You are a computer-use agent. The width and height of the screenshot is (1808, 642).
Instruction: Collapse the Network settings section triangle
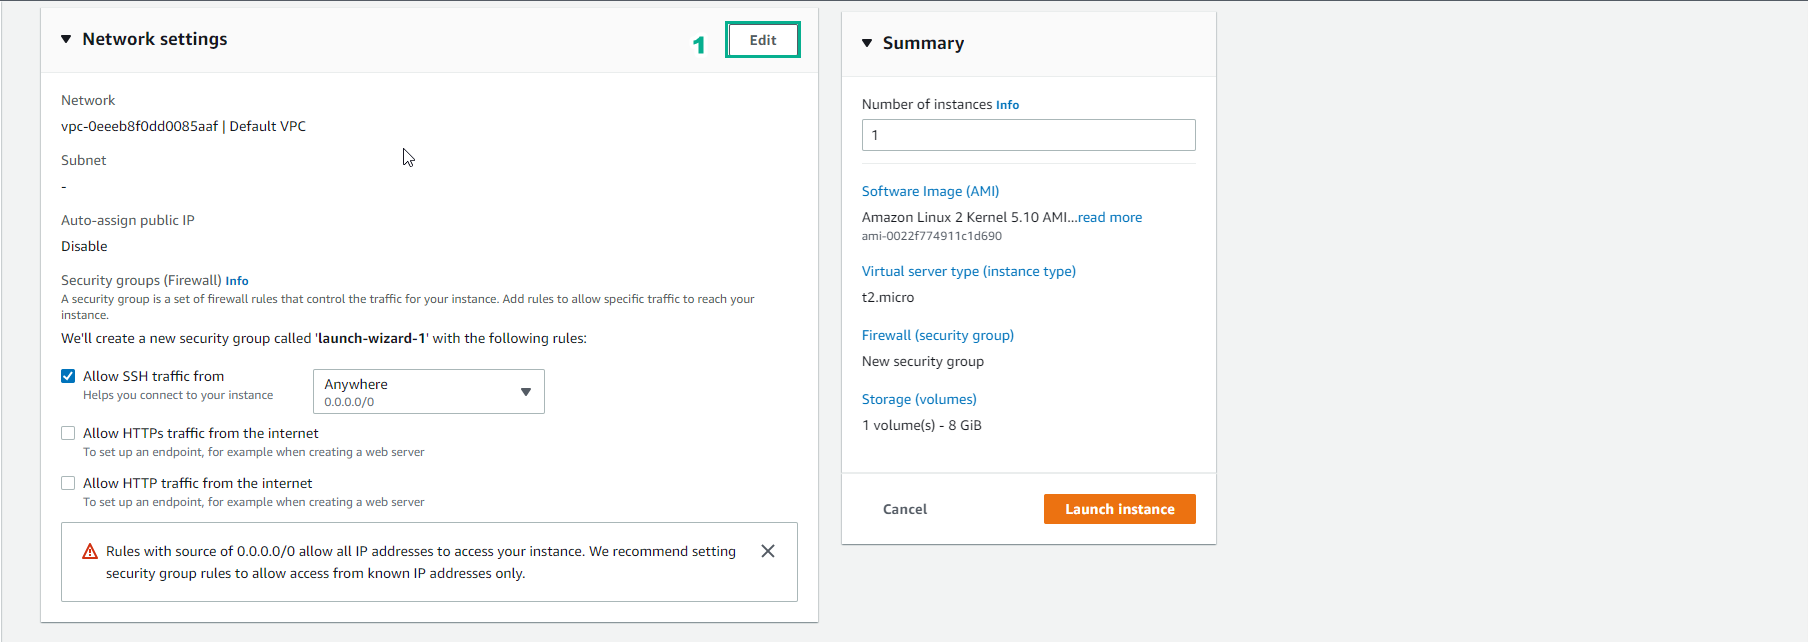pyautogui.click(x=66, y=39)
